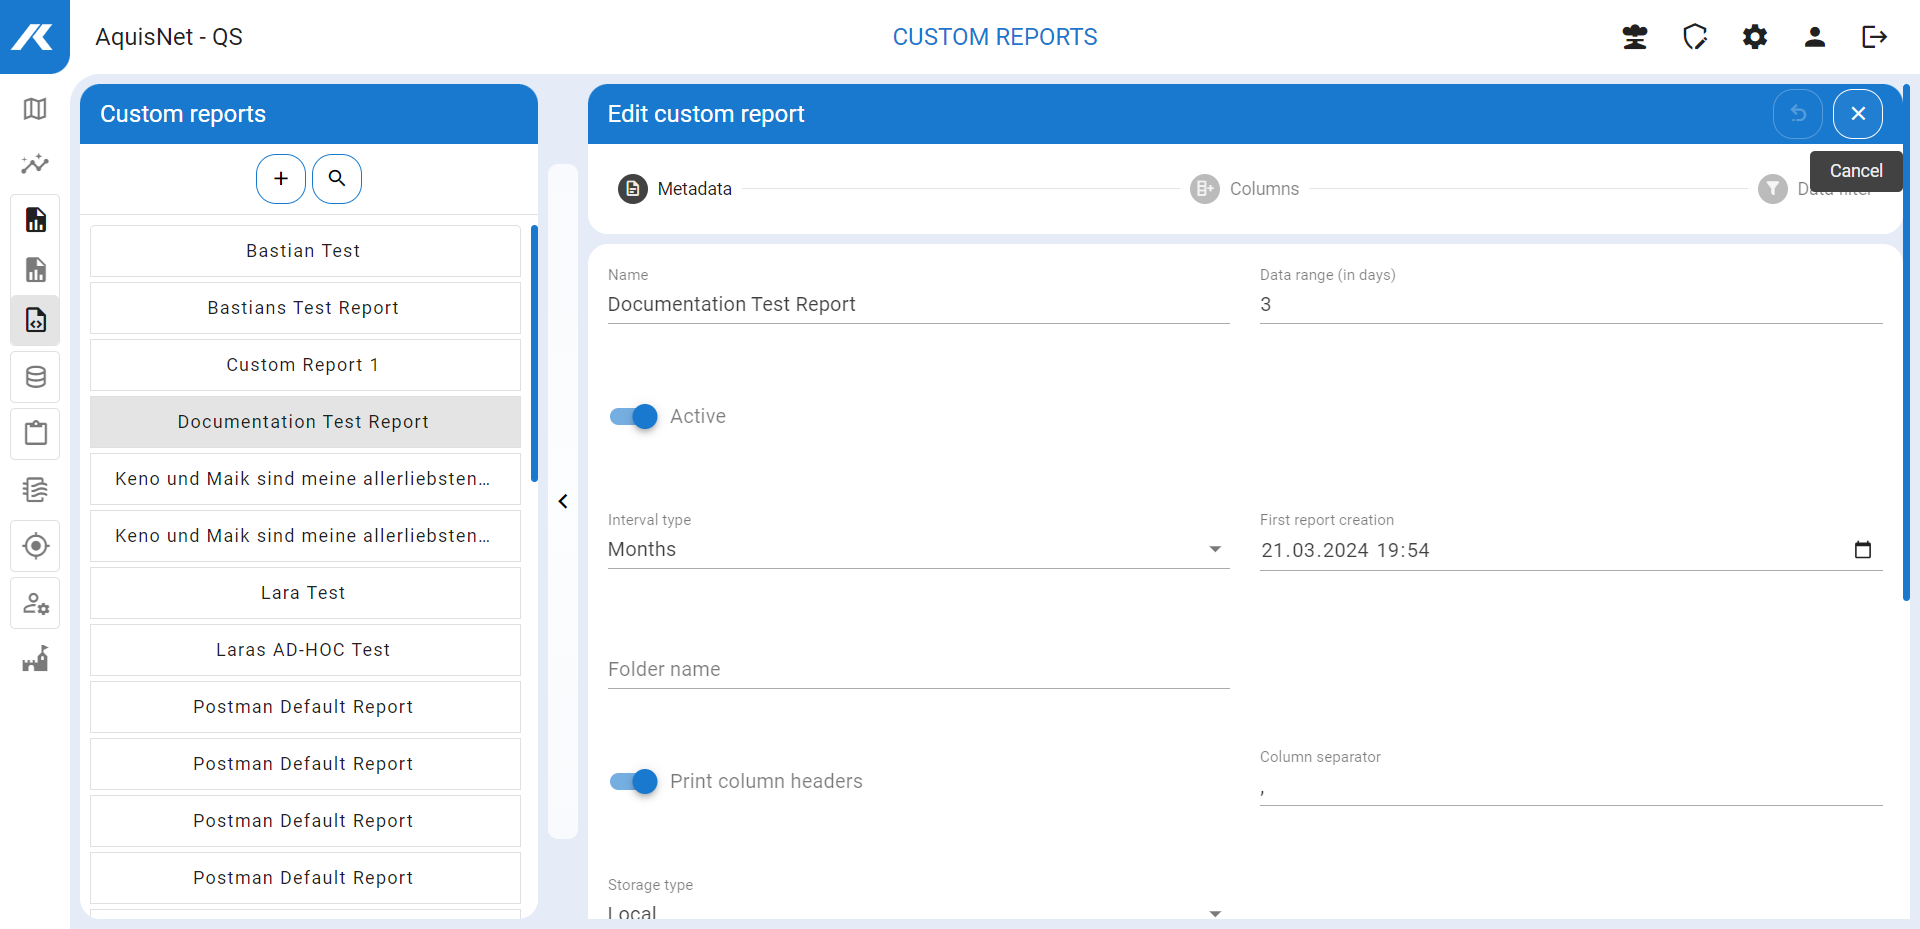
Task: Add a new custom report
Action: click(281, 179)
